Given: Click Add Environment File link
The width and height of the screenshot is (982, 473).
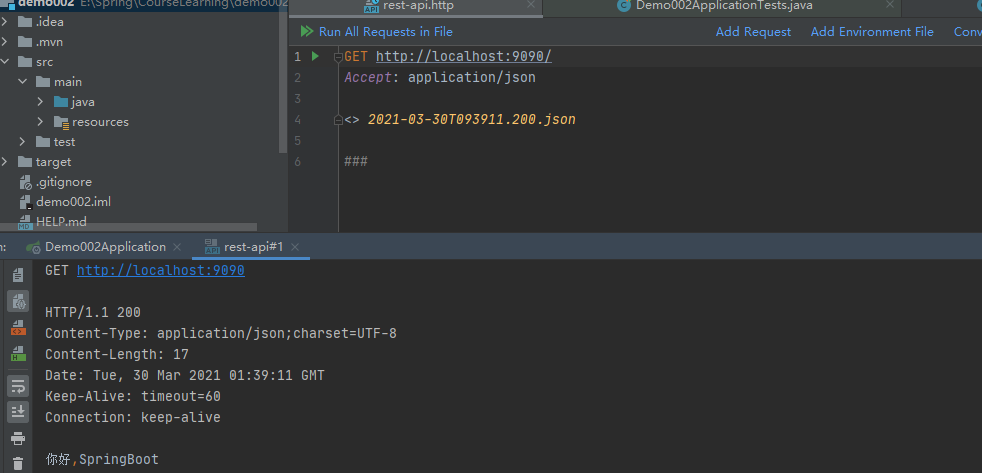Looking at the screenshot, I should 872,32.
